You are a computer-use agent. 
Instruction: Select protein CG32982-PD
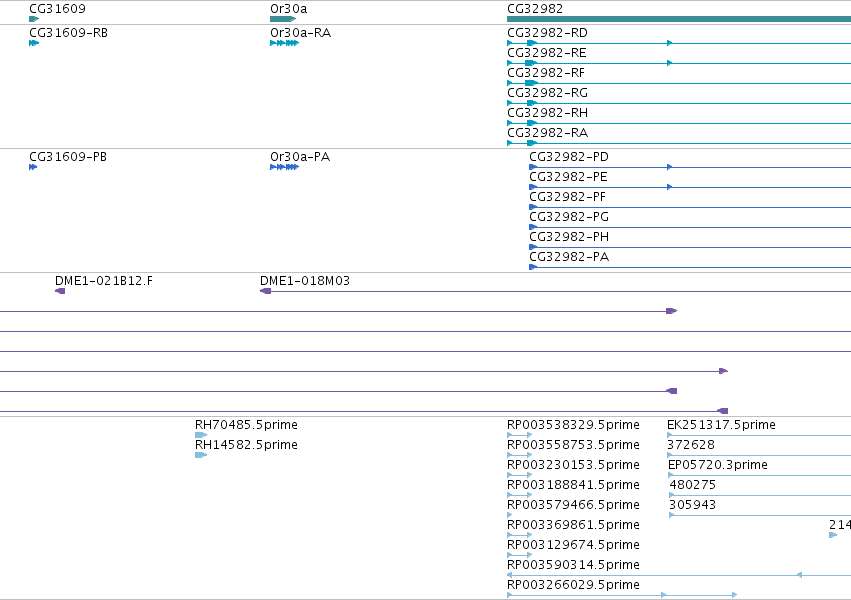(x=569, y=157)
